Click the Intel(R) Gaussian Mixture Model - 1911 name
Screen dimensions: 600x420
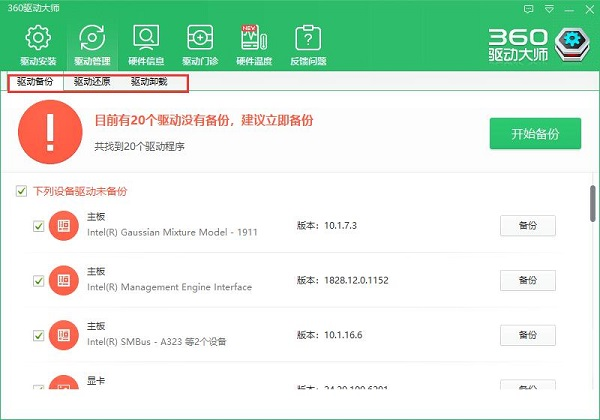pos(172,232)
